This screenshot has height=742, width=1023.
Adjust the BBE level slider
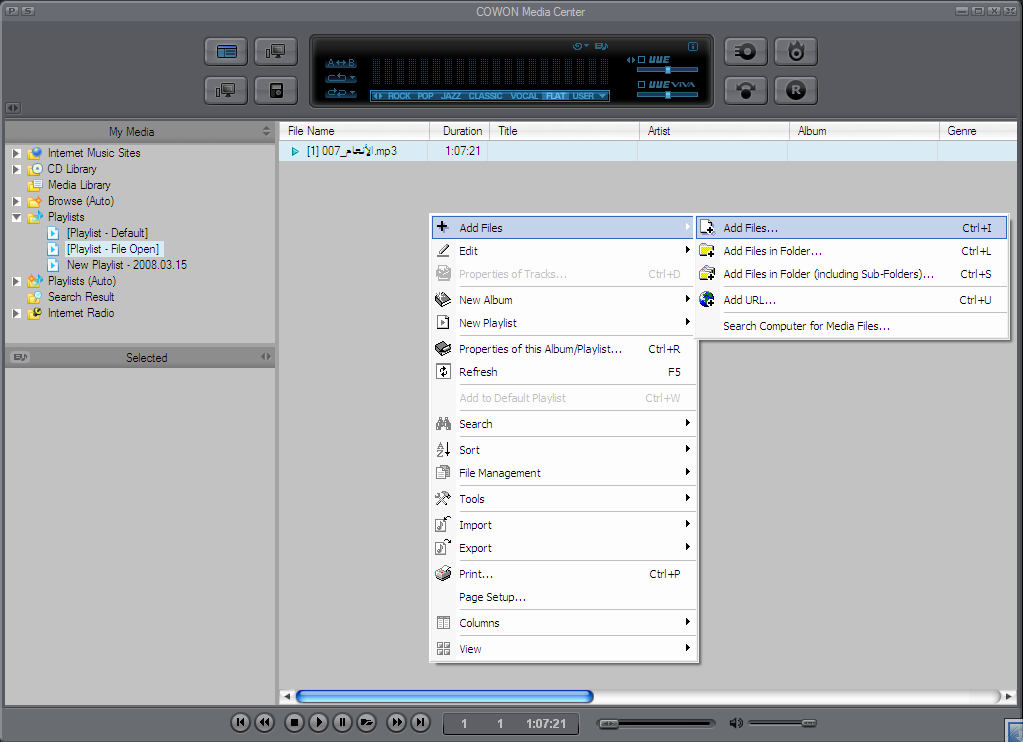[667, 70]
